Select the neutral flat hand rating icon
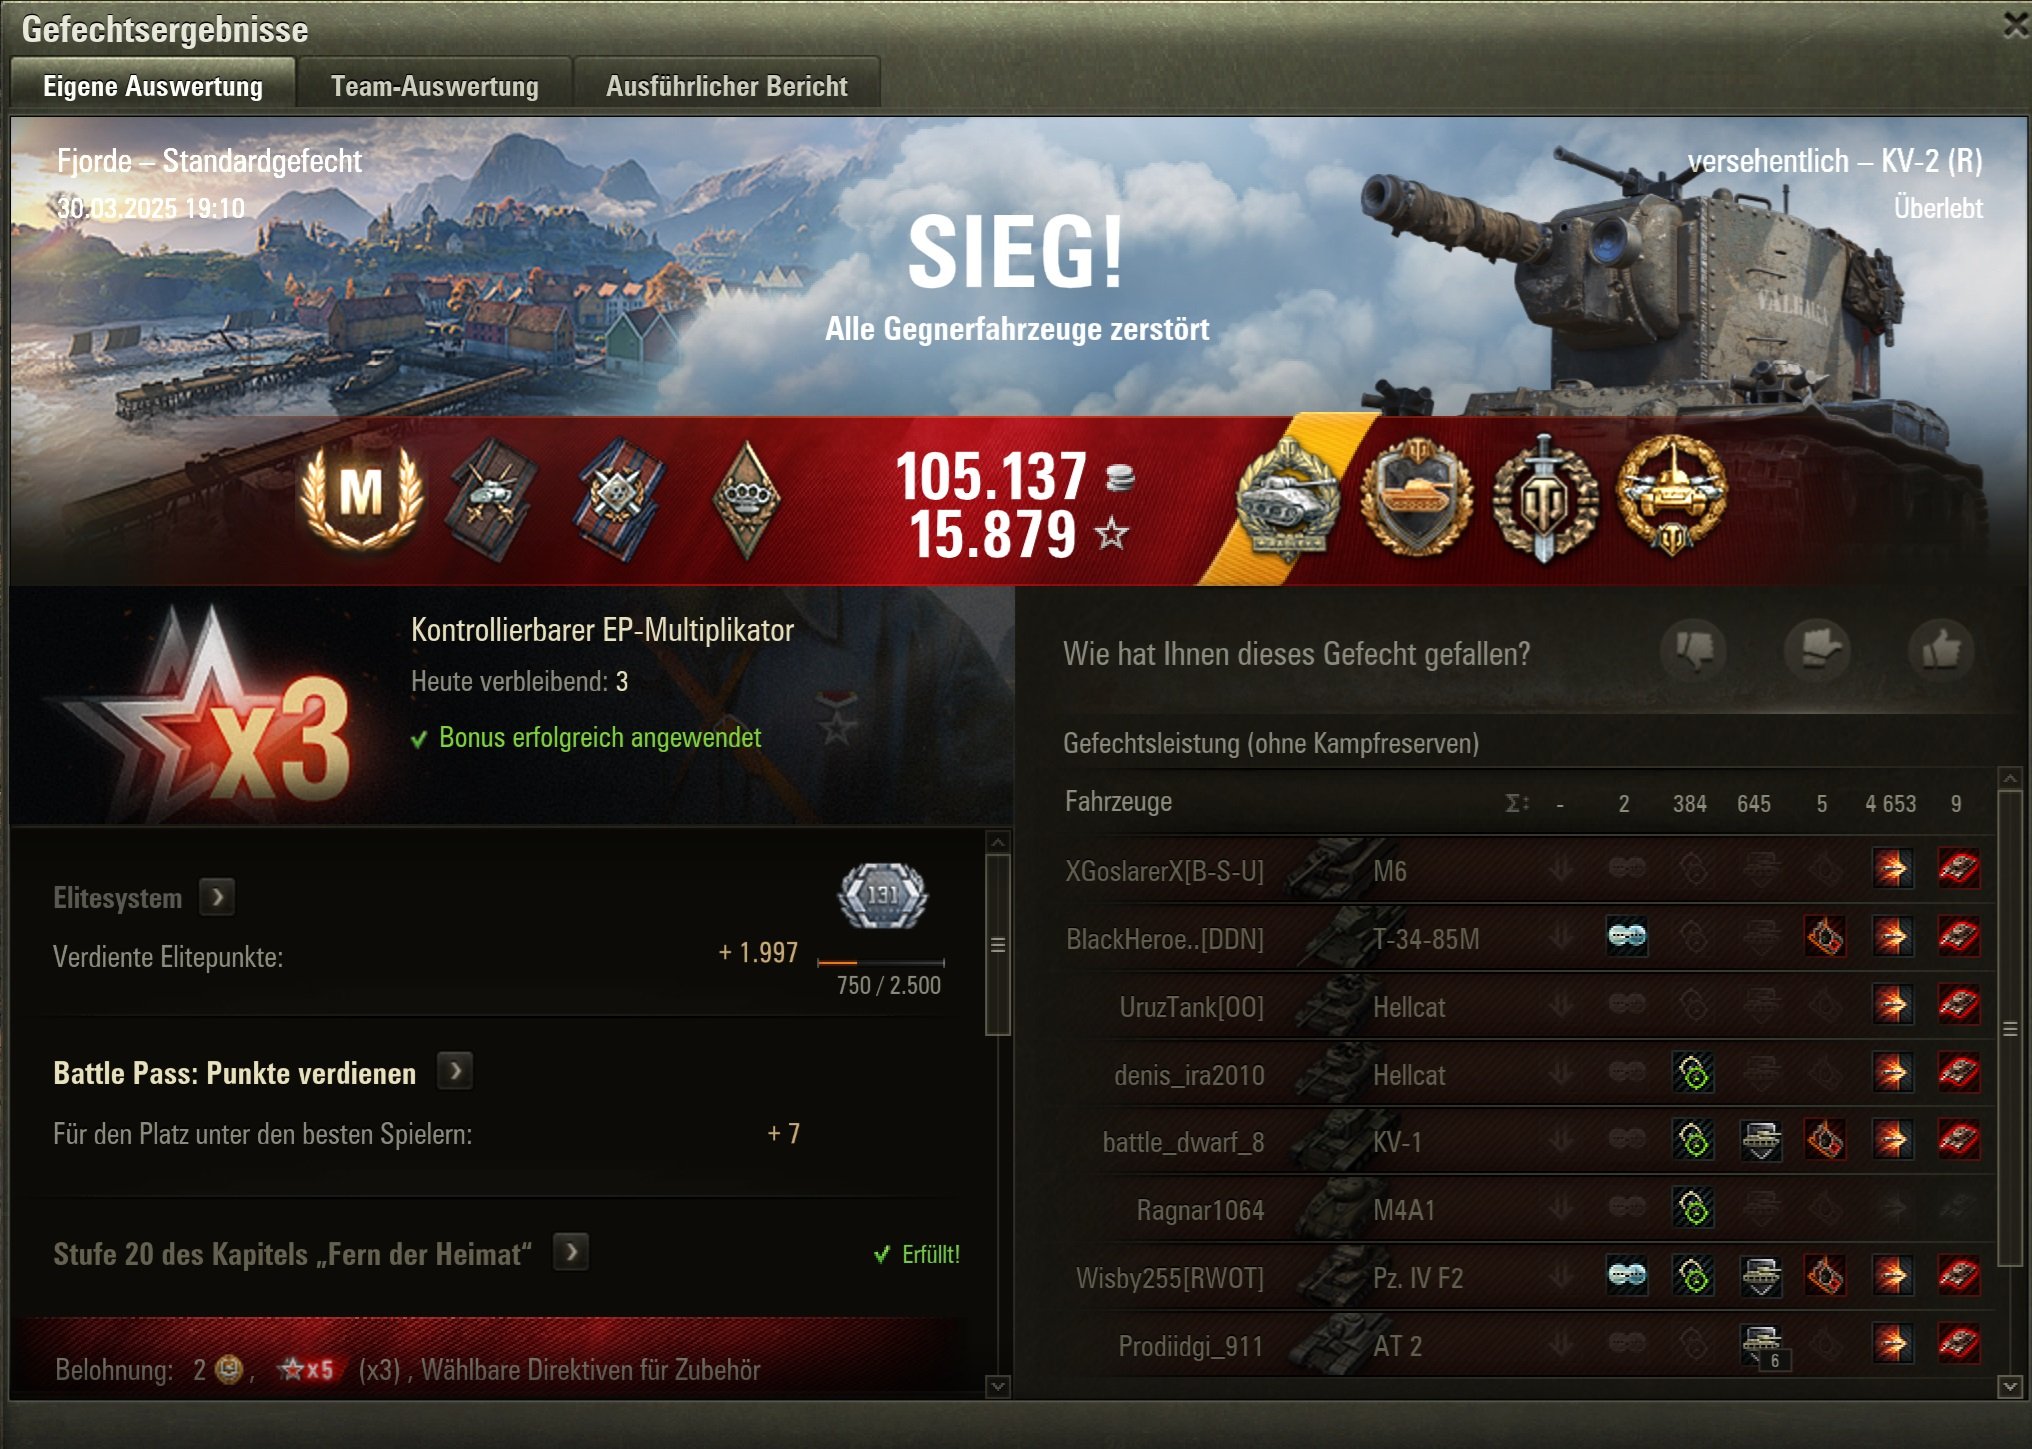This screenshot has height=1449, width=2032. point(1818,650)
